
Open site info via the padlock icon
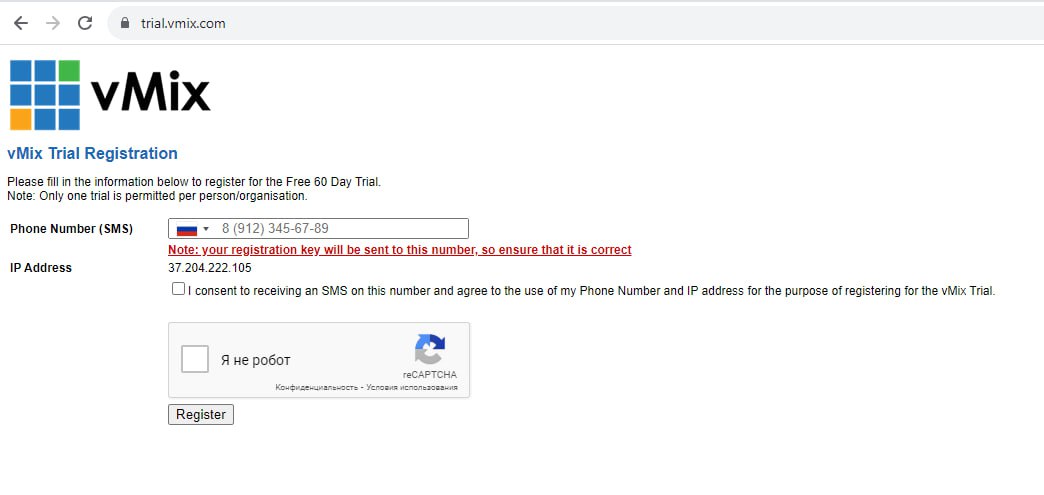click(x=125, y=23)
